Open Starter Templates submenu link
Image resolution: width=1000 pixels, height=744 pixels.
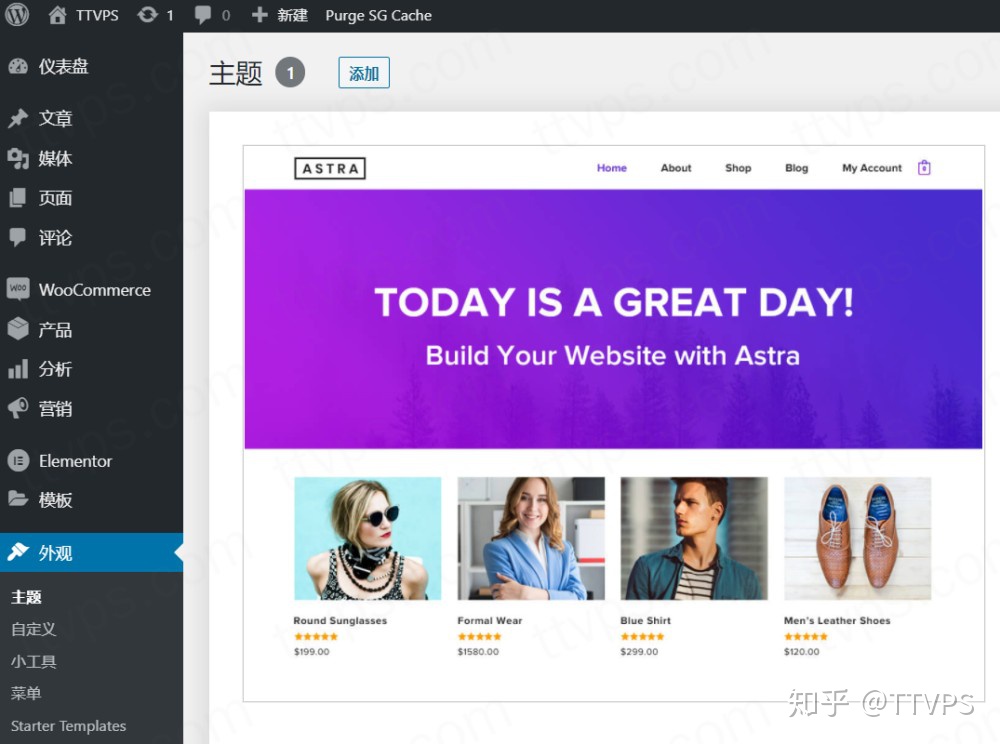pos(68,726)
